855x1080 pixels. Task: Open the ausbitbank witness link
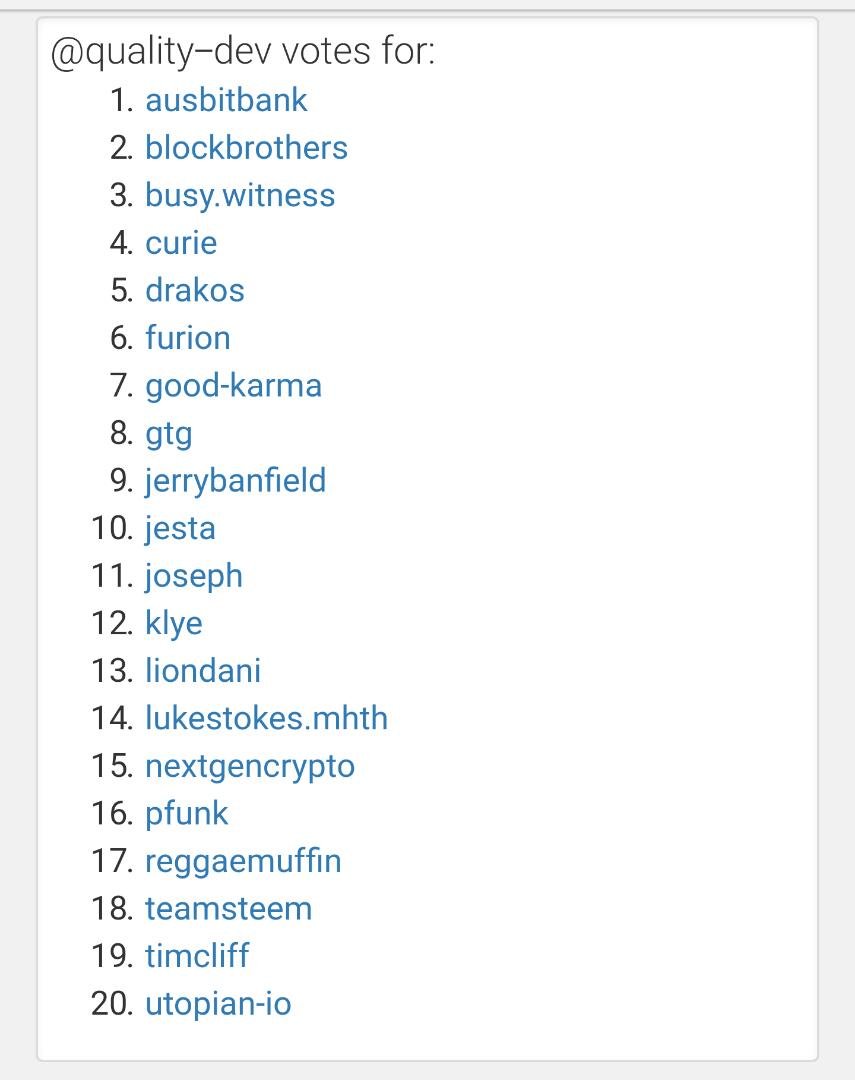[x=226, y=101]
